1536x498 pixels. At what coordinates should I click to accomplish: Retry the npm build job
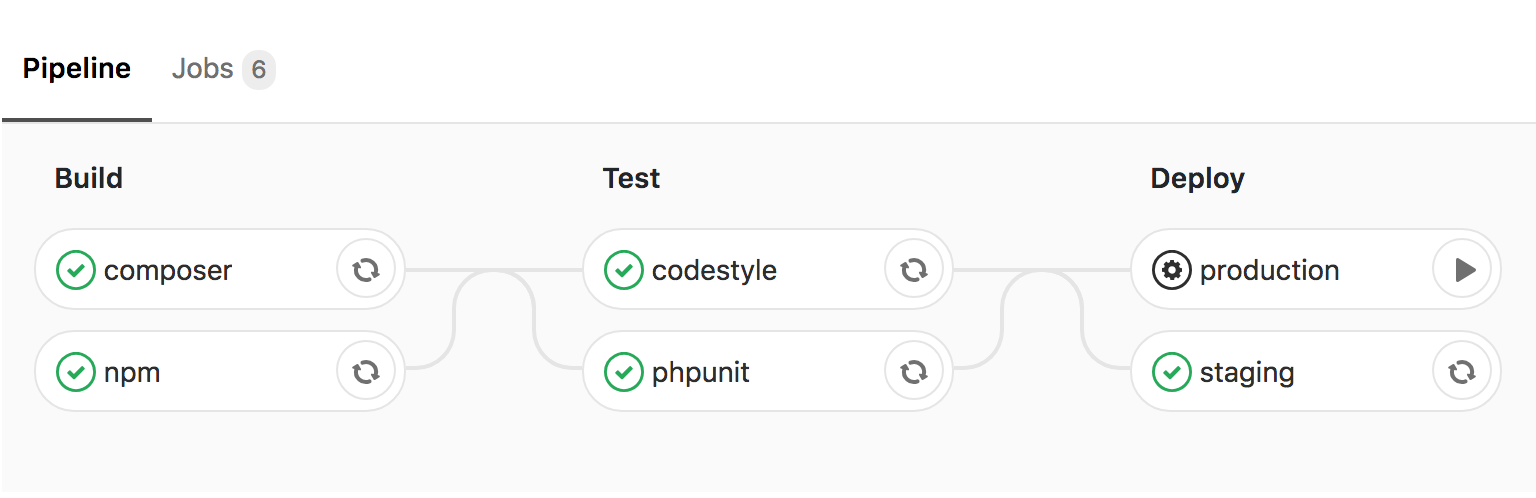pyautogui.click(x=366, y=372)
